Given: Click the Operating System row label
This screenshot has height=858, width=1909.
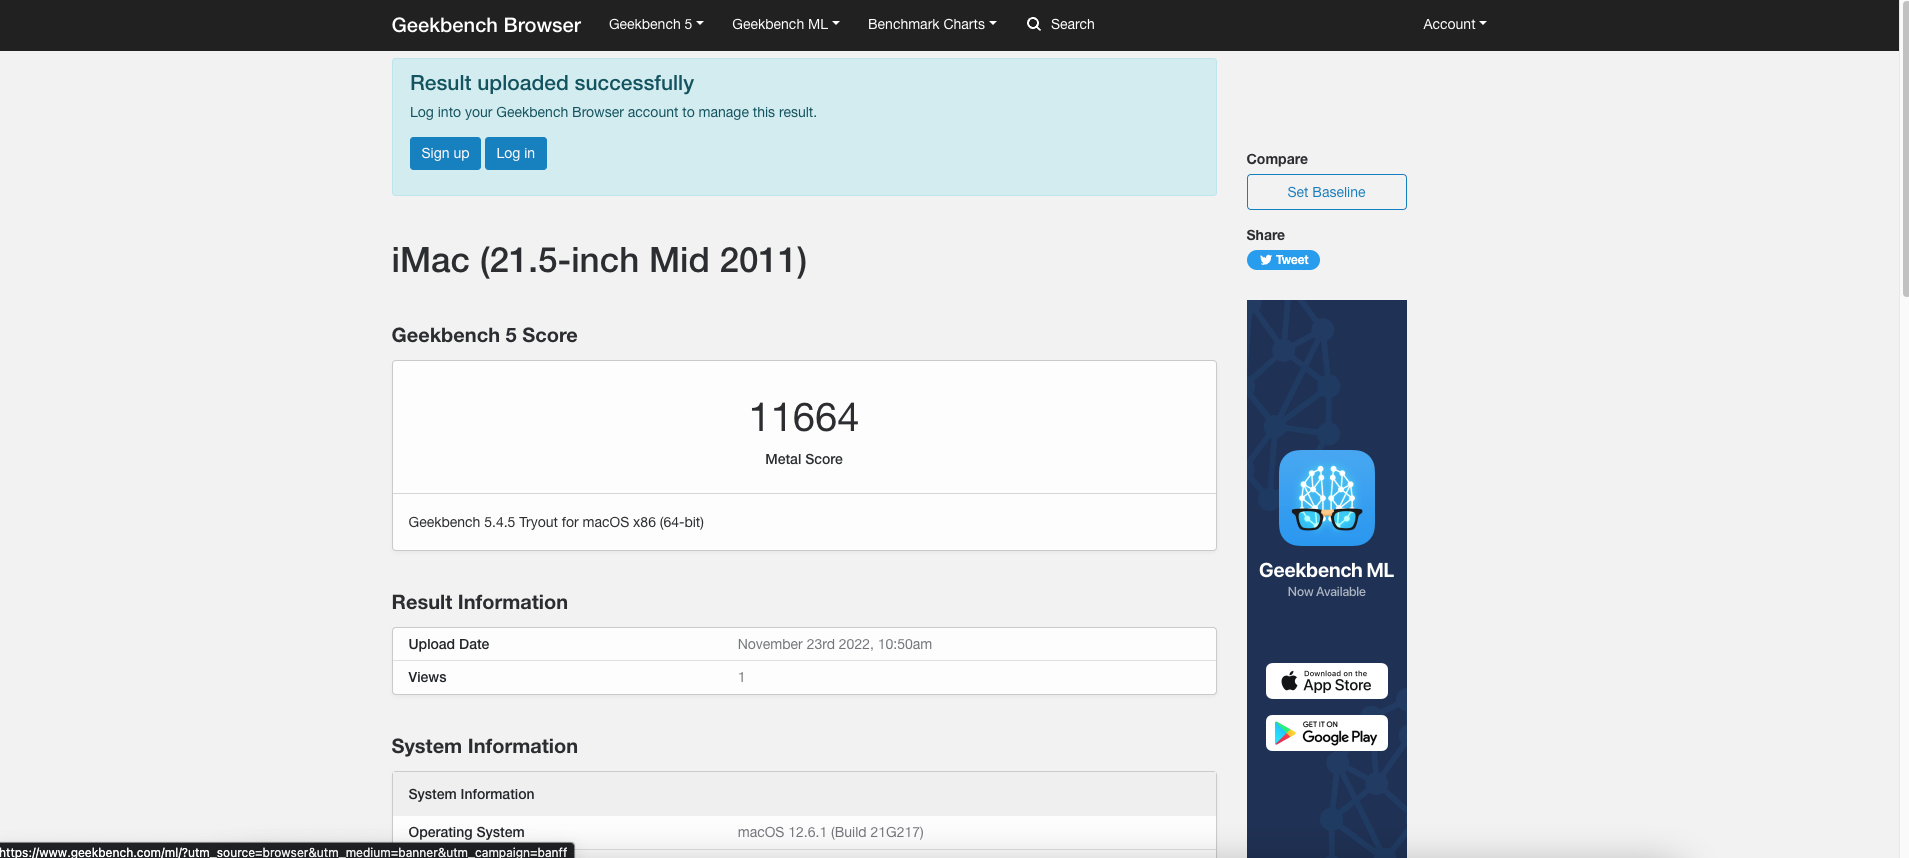Looking at the screenshot, I should coord(466,832).
